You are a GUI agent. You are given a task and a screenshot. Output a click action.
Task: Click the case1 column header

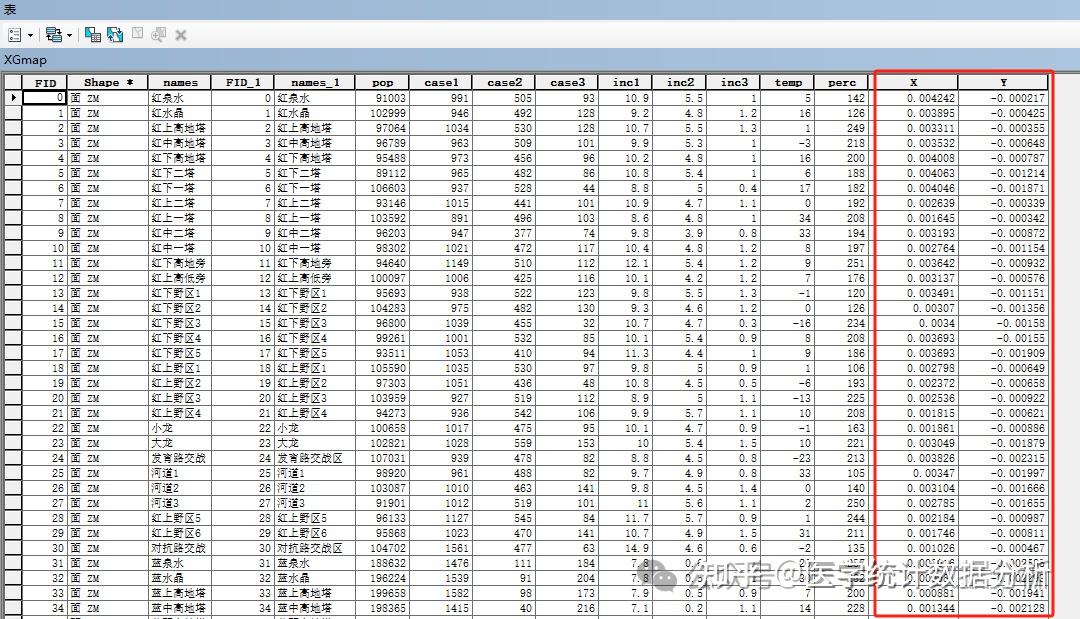tap(441, 82)
